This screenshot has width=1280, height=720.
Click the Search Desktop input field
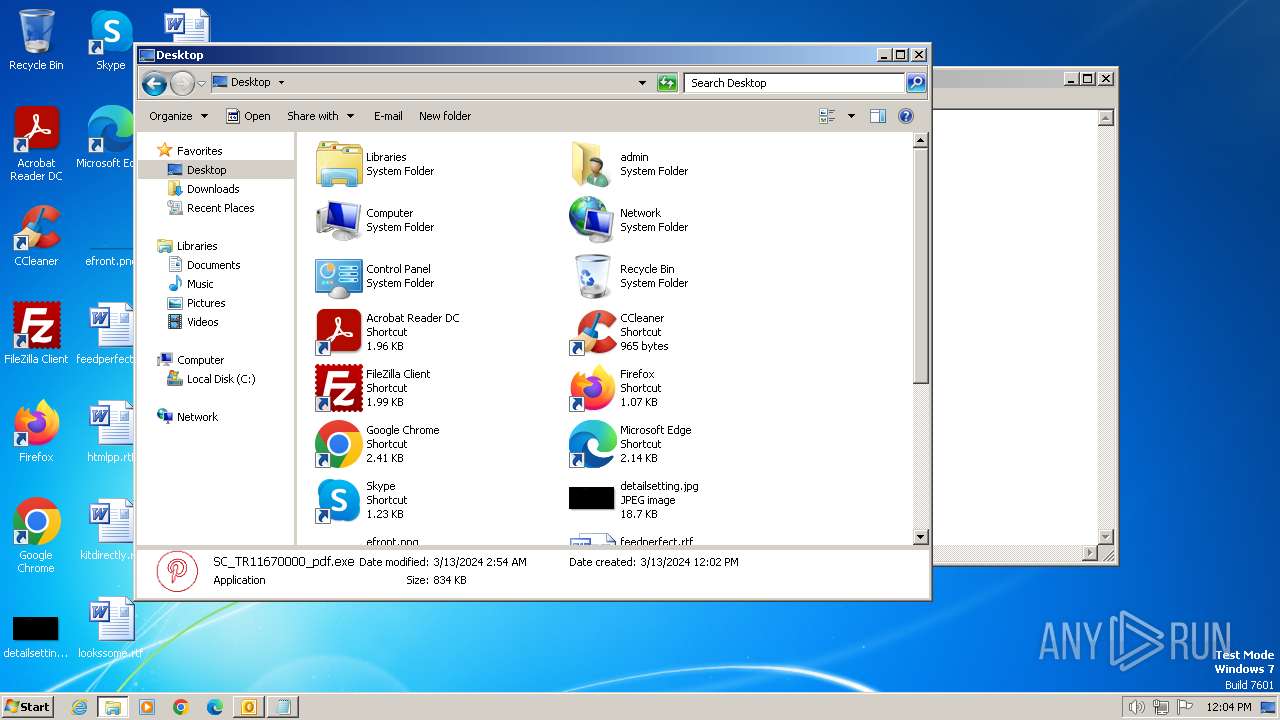(x=795, y=83)
